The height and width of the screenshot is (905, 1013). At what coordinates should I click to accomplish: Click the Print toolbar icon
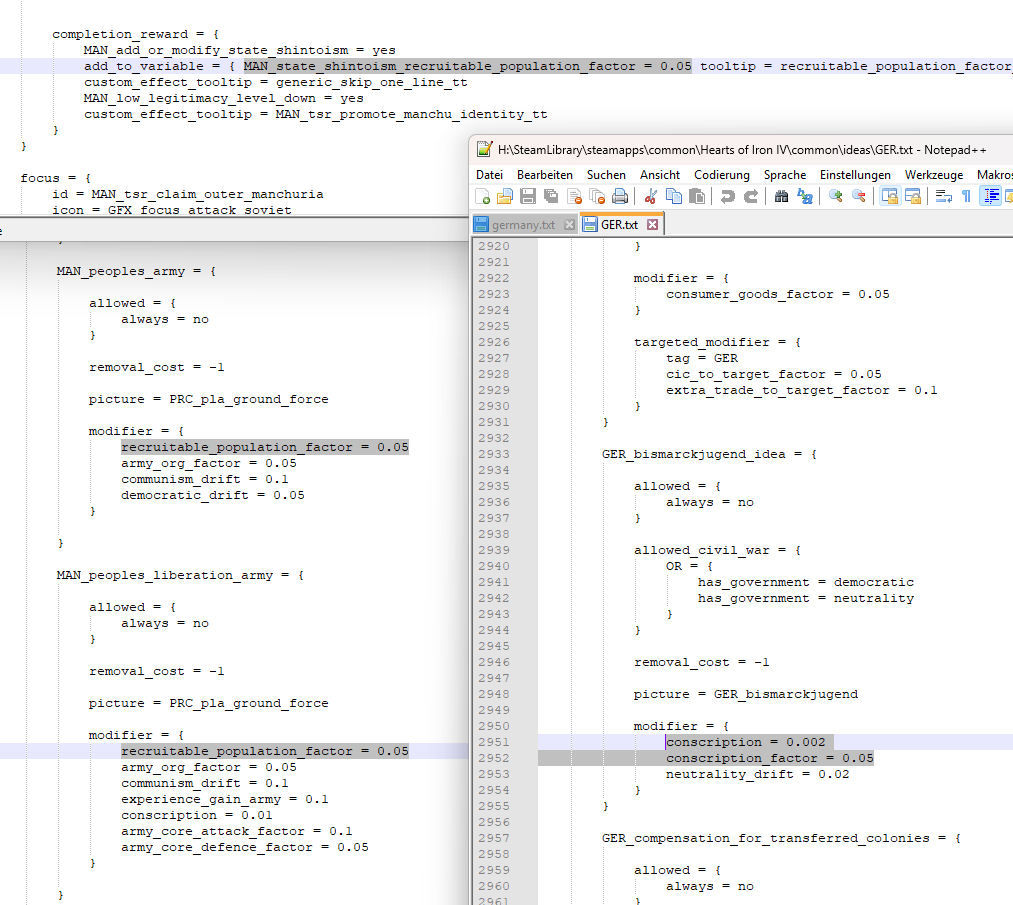click(620, 196)
